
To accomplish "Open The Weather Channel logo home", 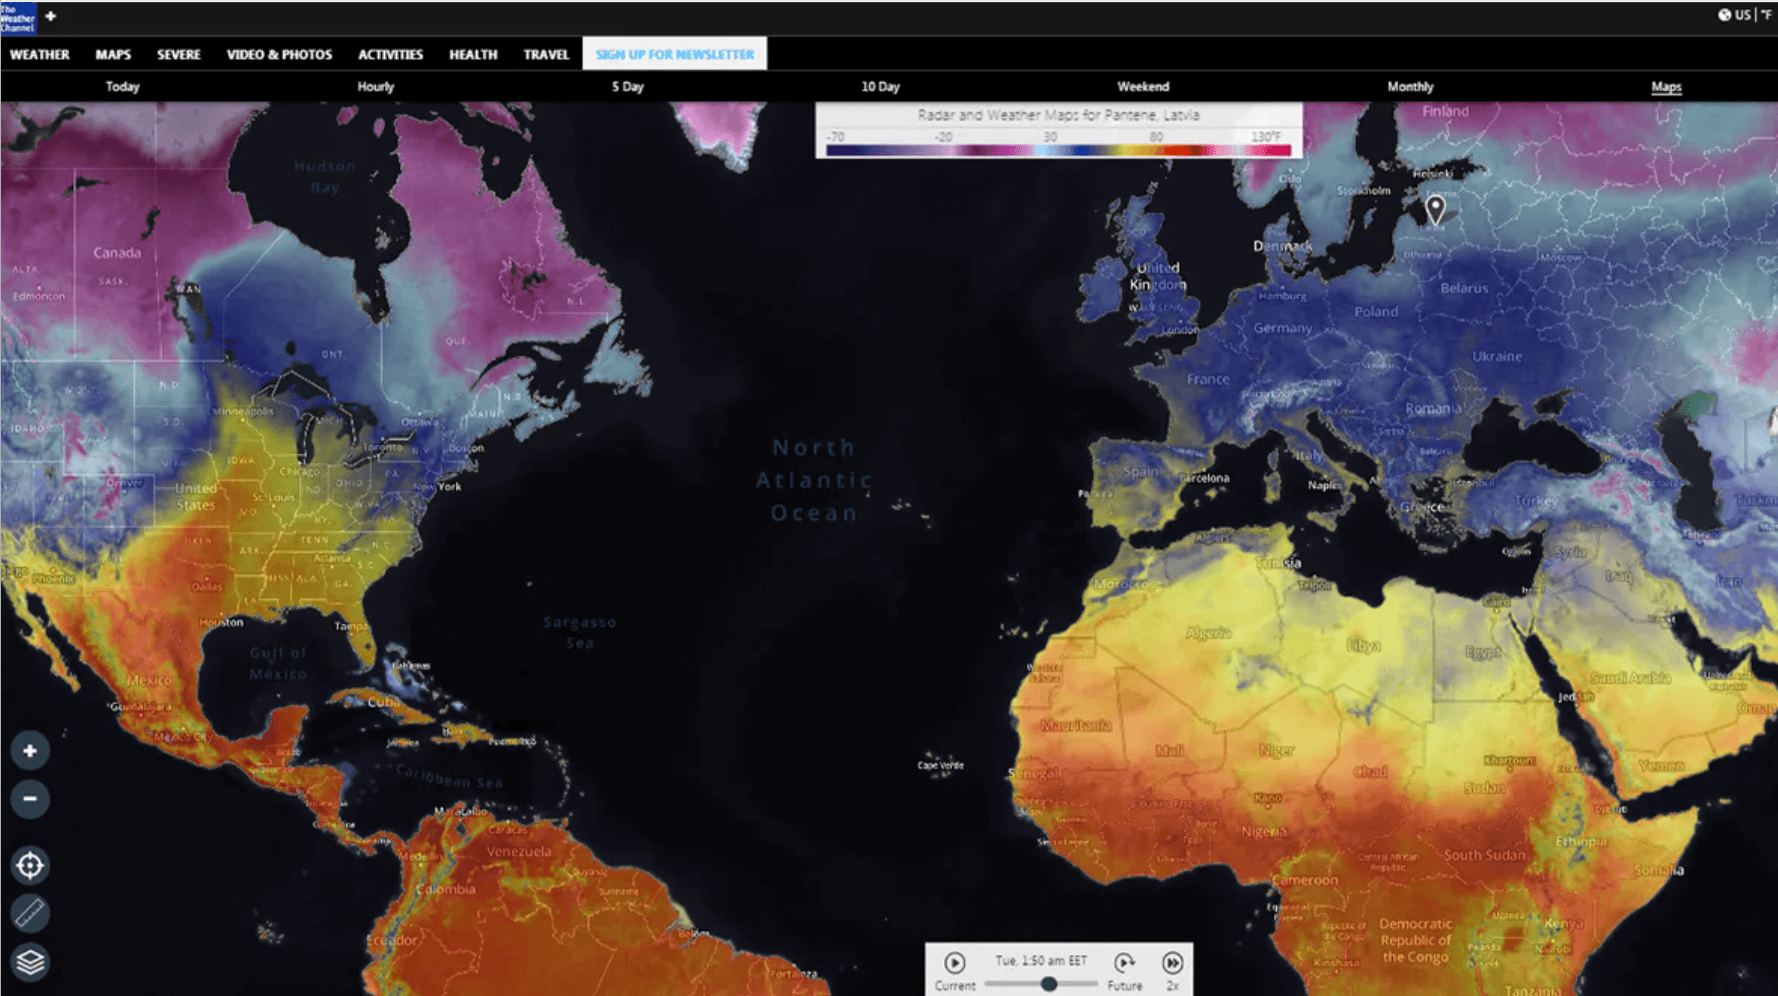I will (18, 17).
